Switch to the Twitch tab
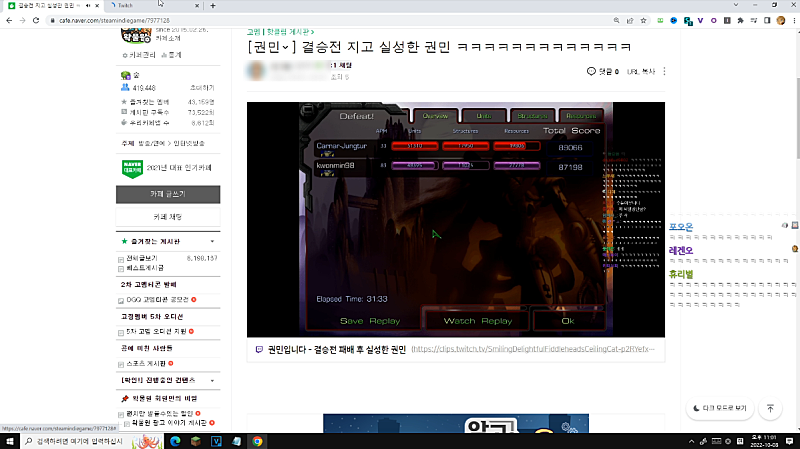The height and width of the screenshot is (449, 800). (x=153, y=6)
